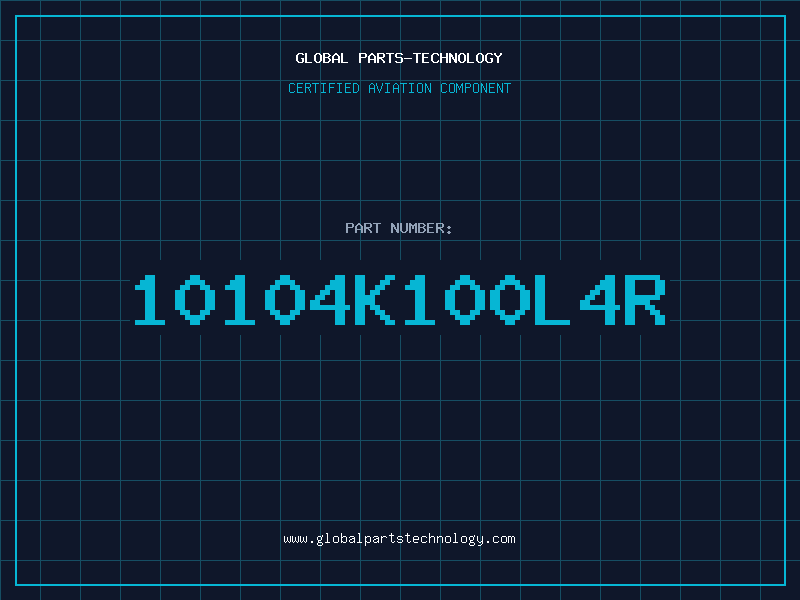Click the CERTIFIED AVIATION COMPONENT subtitle
The image size is (800, 600).
[399, 88]
